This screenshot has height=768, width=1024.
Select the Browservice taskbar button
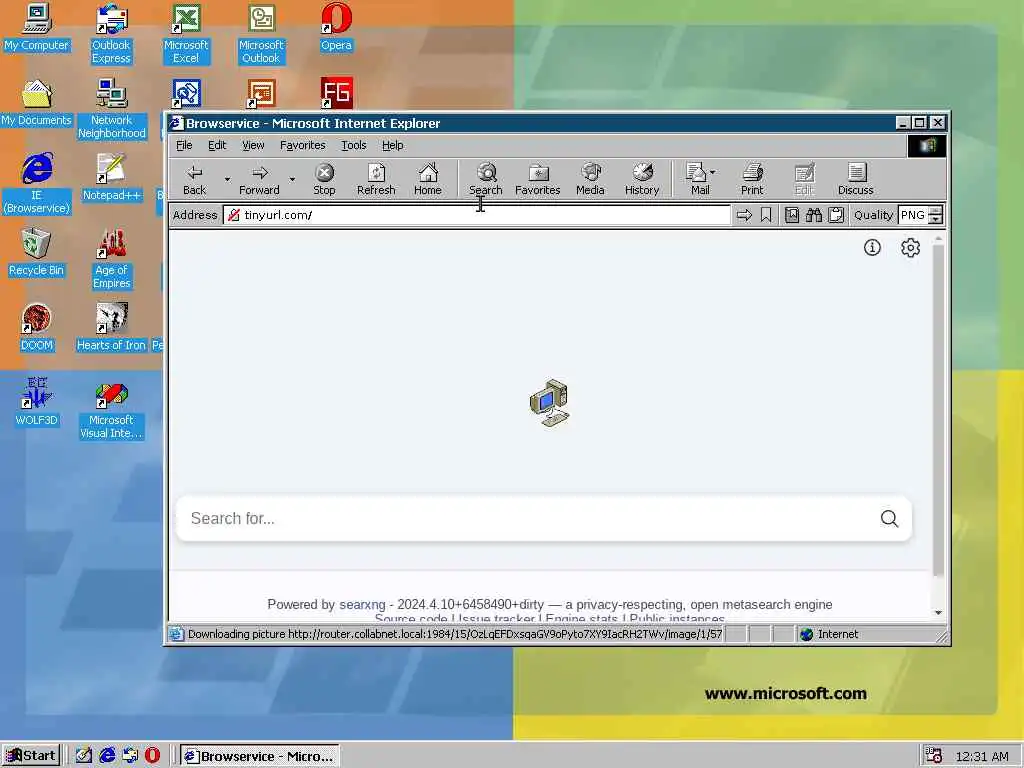tap(259, 756)
